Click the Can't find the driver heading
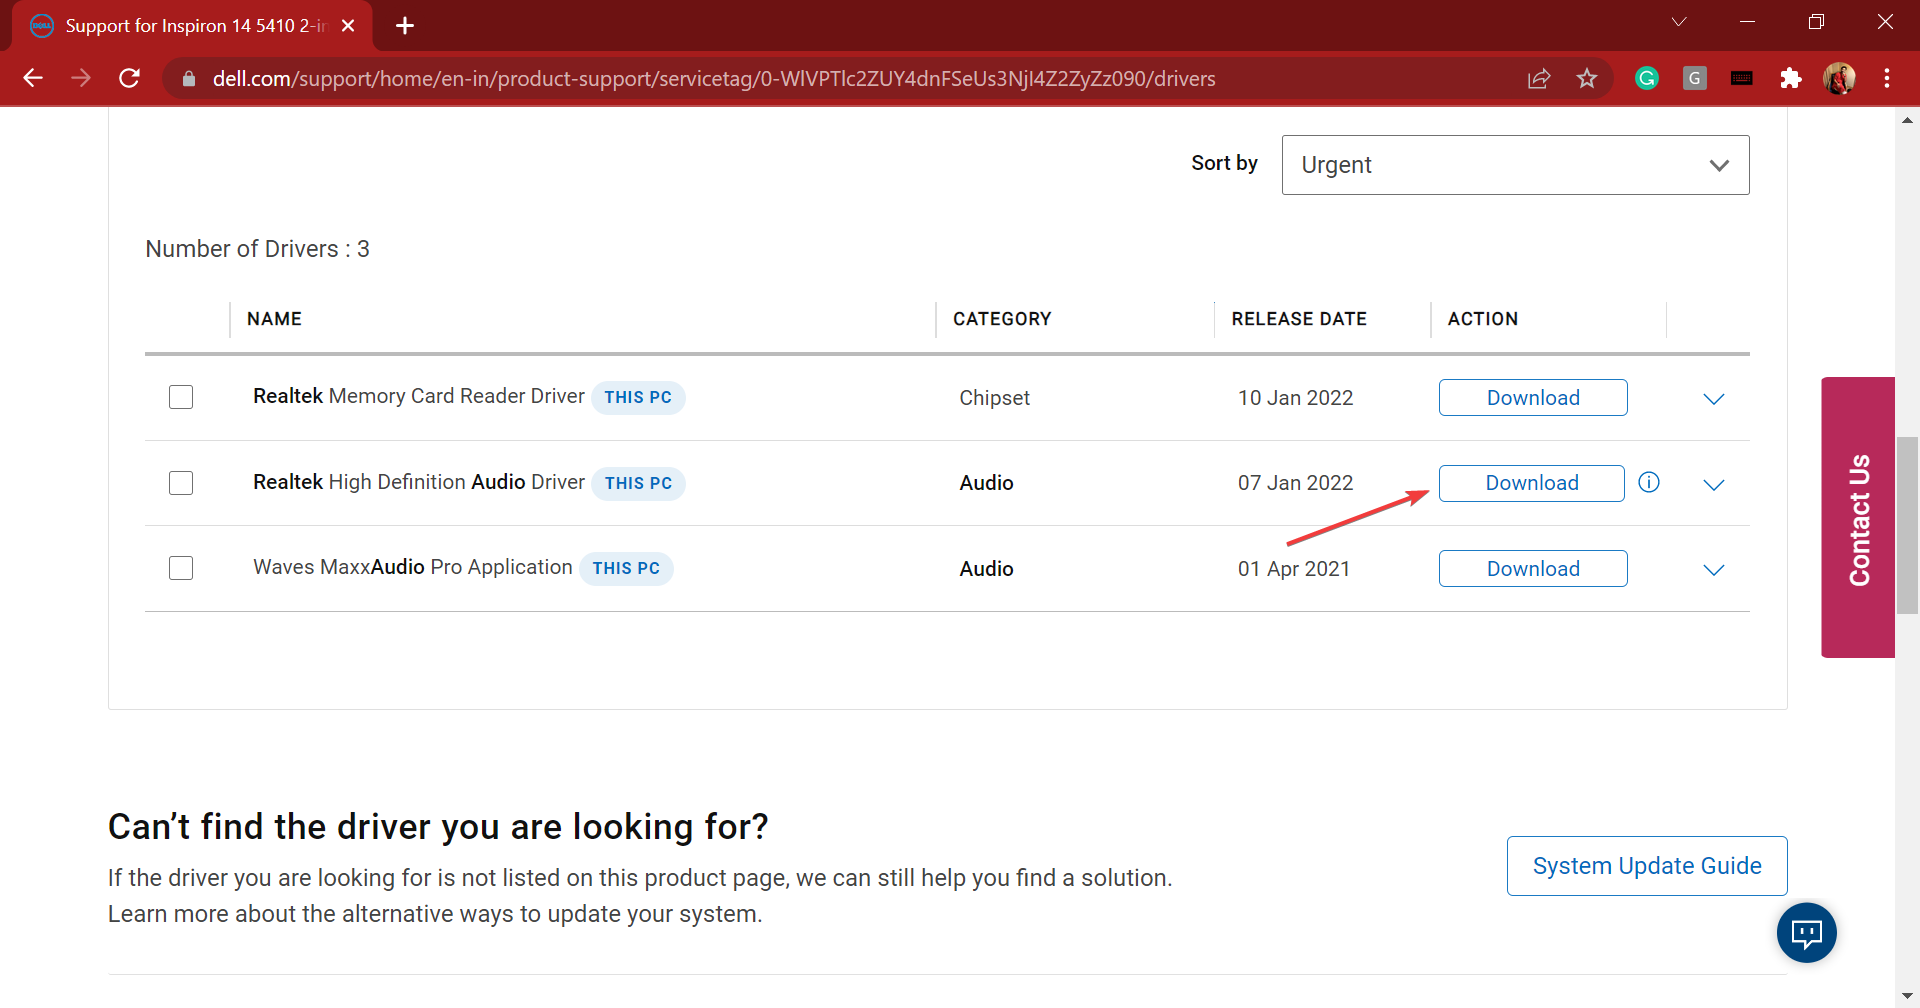 coord(438,827)
